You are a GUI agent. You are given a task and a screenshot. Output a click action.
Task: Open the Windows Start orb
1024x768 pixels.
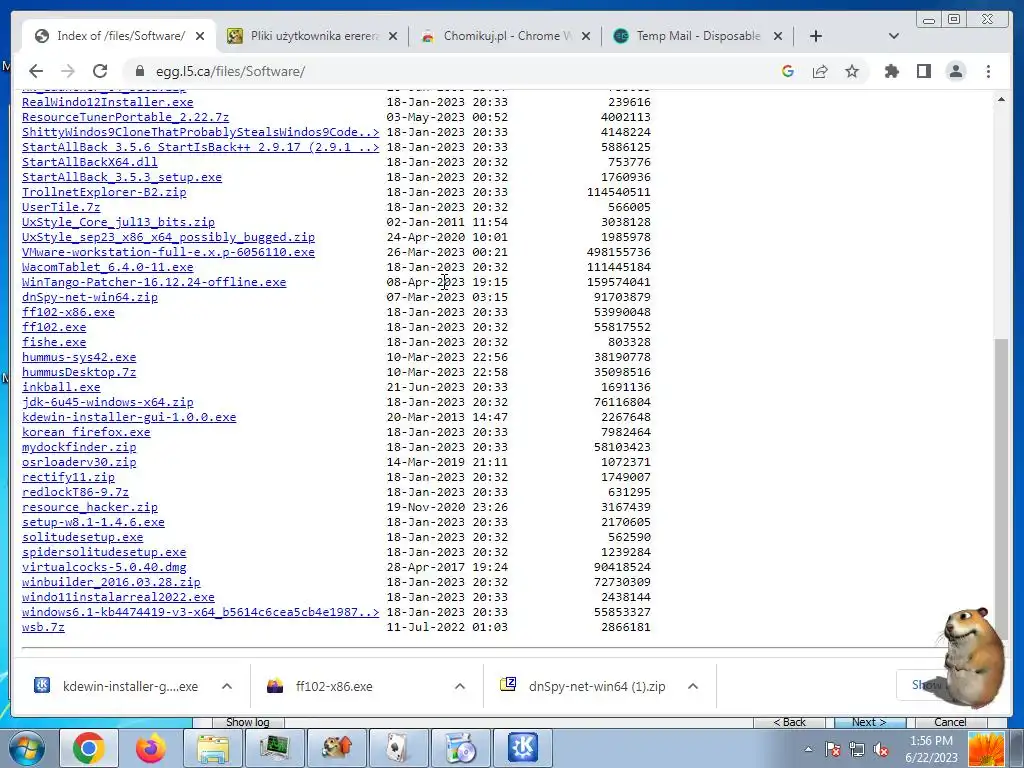click(25, 748)
